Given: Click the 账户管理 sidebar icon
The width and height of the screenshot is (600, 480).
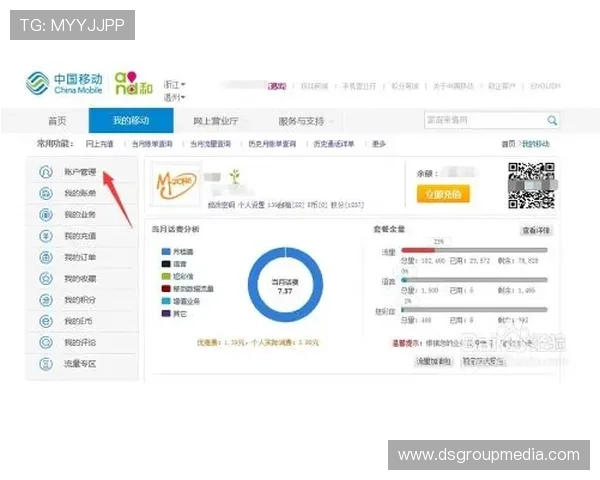Looking at the screenshot, I should coord(46,172).
